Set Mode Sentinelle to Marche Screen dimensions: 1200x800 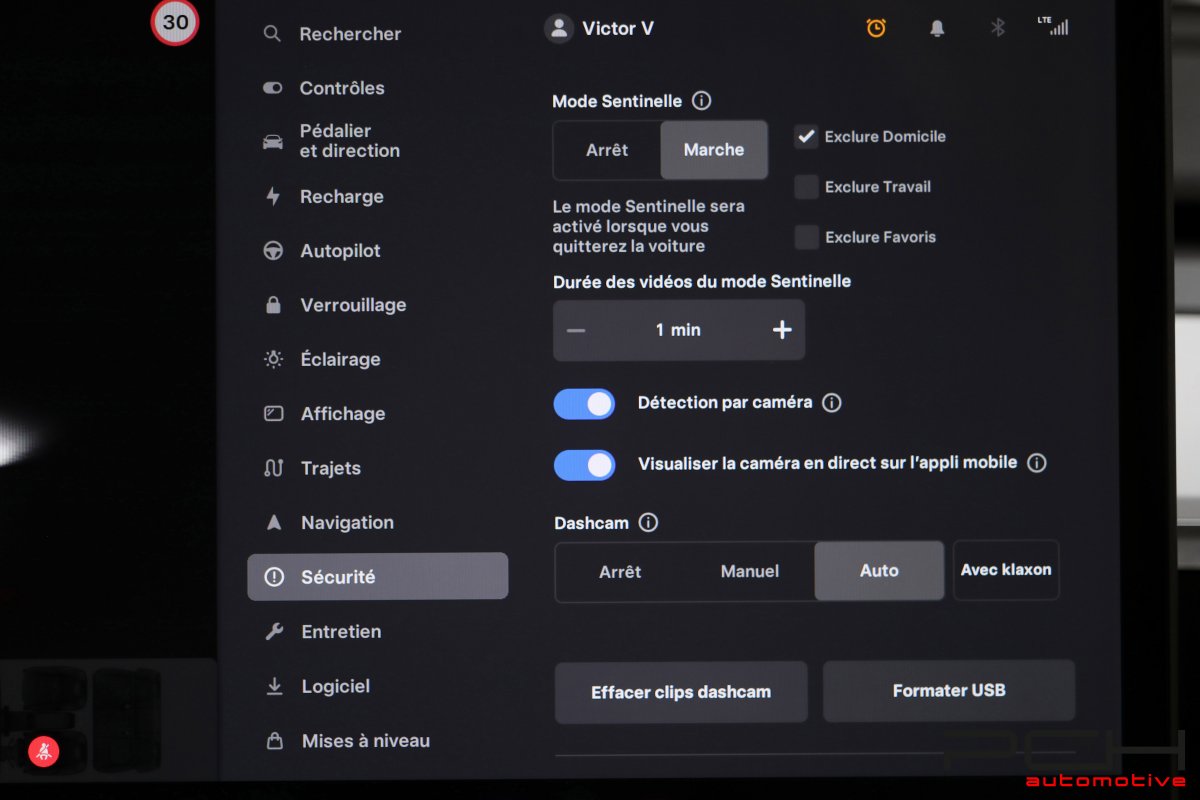click(714, 150)
